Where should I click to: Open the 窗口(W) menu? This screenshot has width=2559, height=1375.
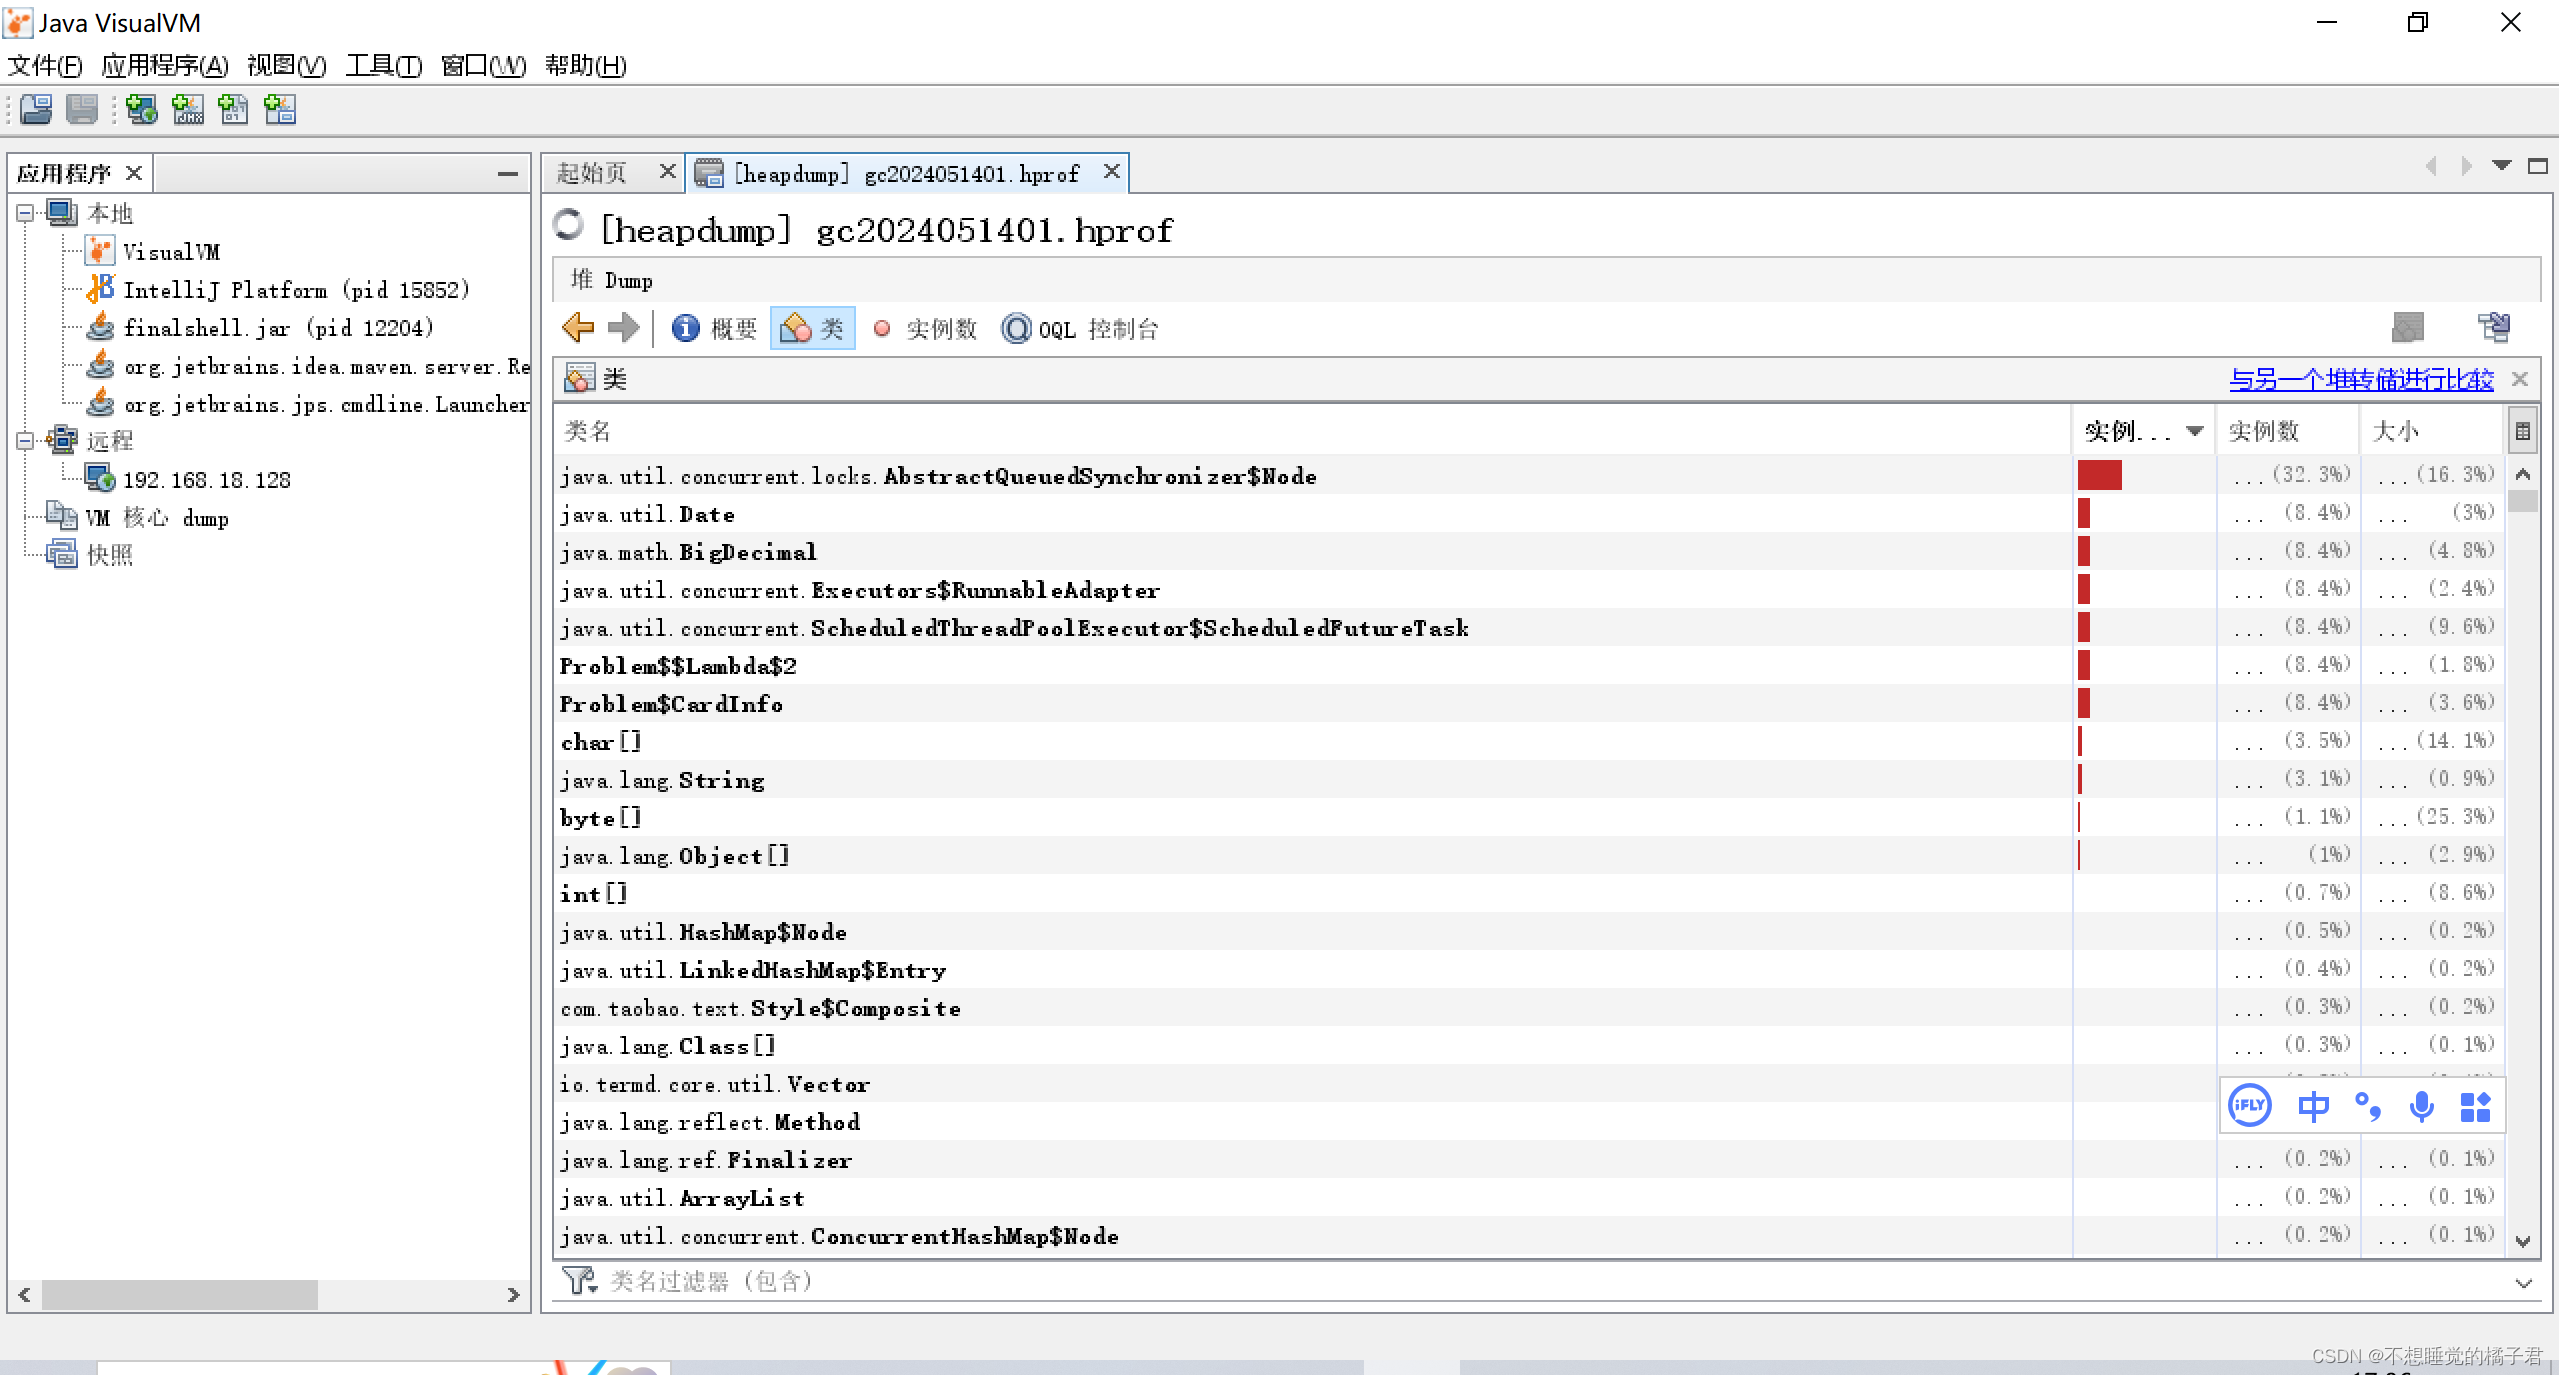point(484,65)
